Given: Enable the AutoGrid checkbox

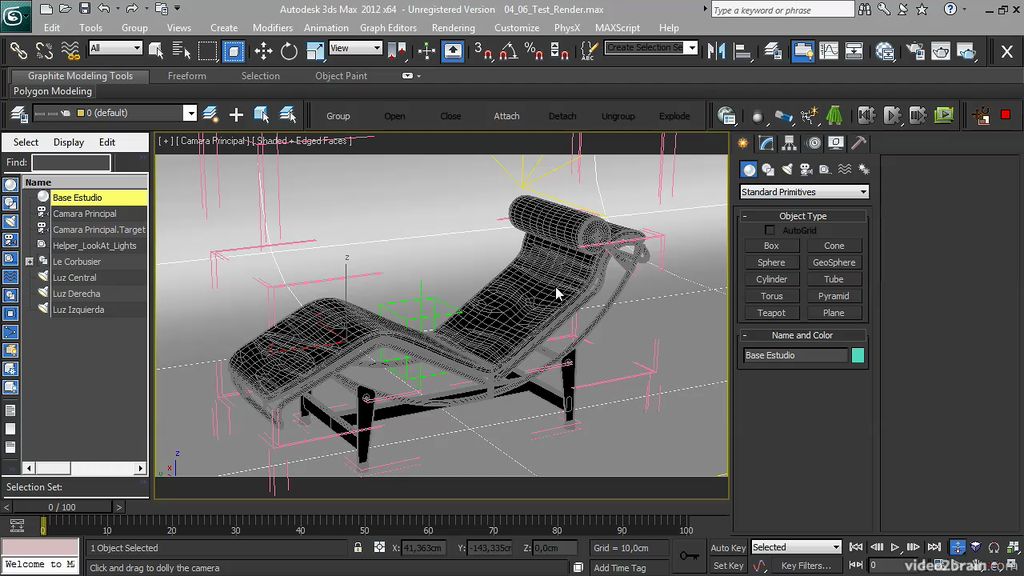Looking at the screenshot, I should pyautogui.click(x=769, y=229).
